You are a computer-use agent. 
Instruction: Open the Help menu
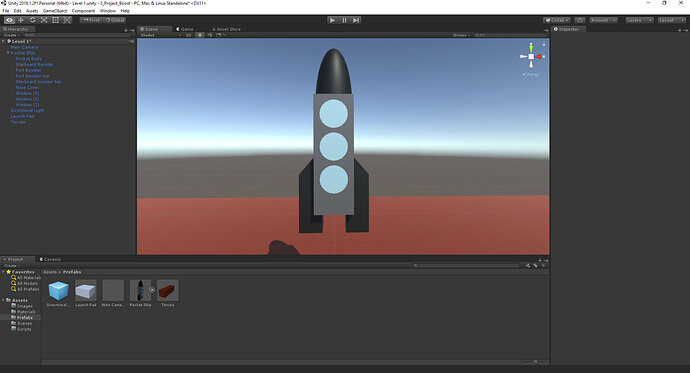(125, 11)
